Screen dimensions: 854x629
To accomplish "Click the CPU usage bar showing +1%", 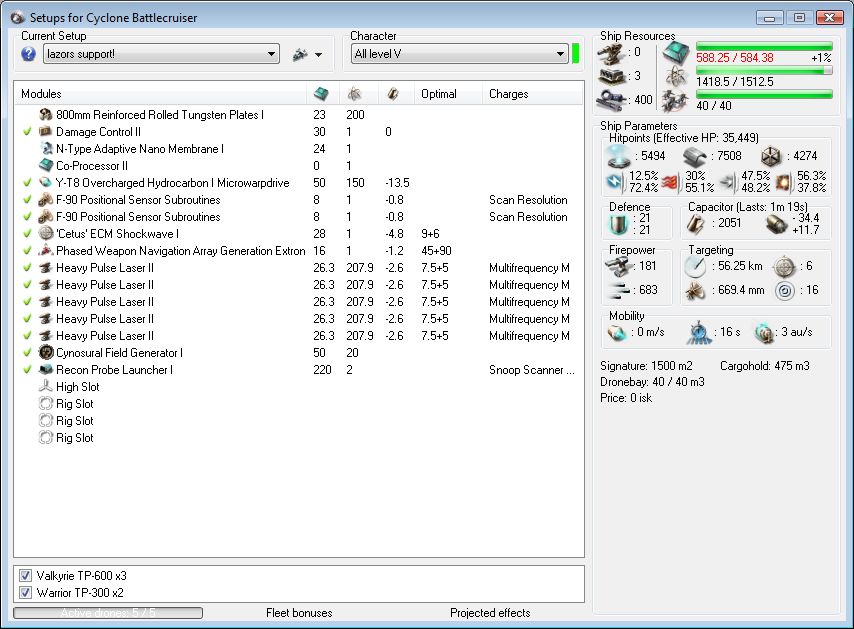I will [x=764, y=46].
